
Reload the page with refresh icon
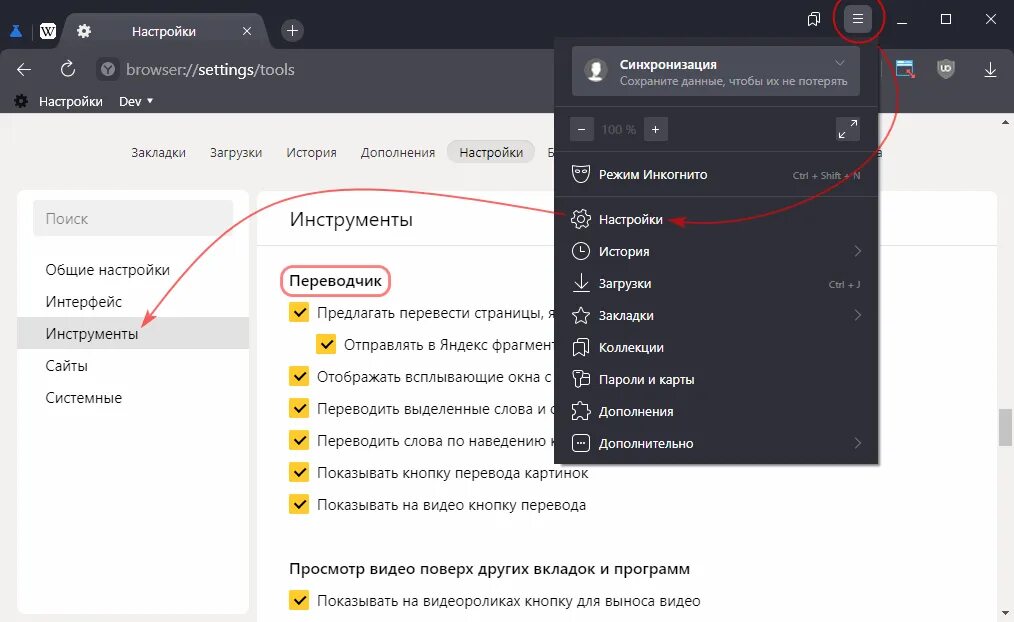pos(67,69)
